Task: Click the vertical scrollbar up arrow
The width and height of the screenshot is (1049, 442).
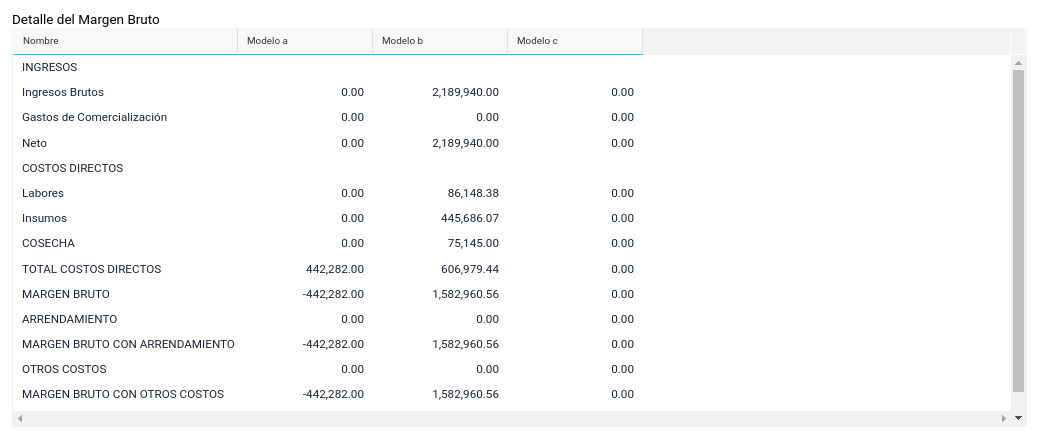Action: 1019,62
